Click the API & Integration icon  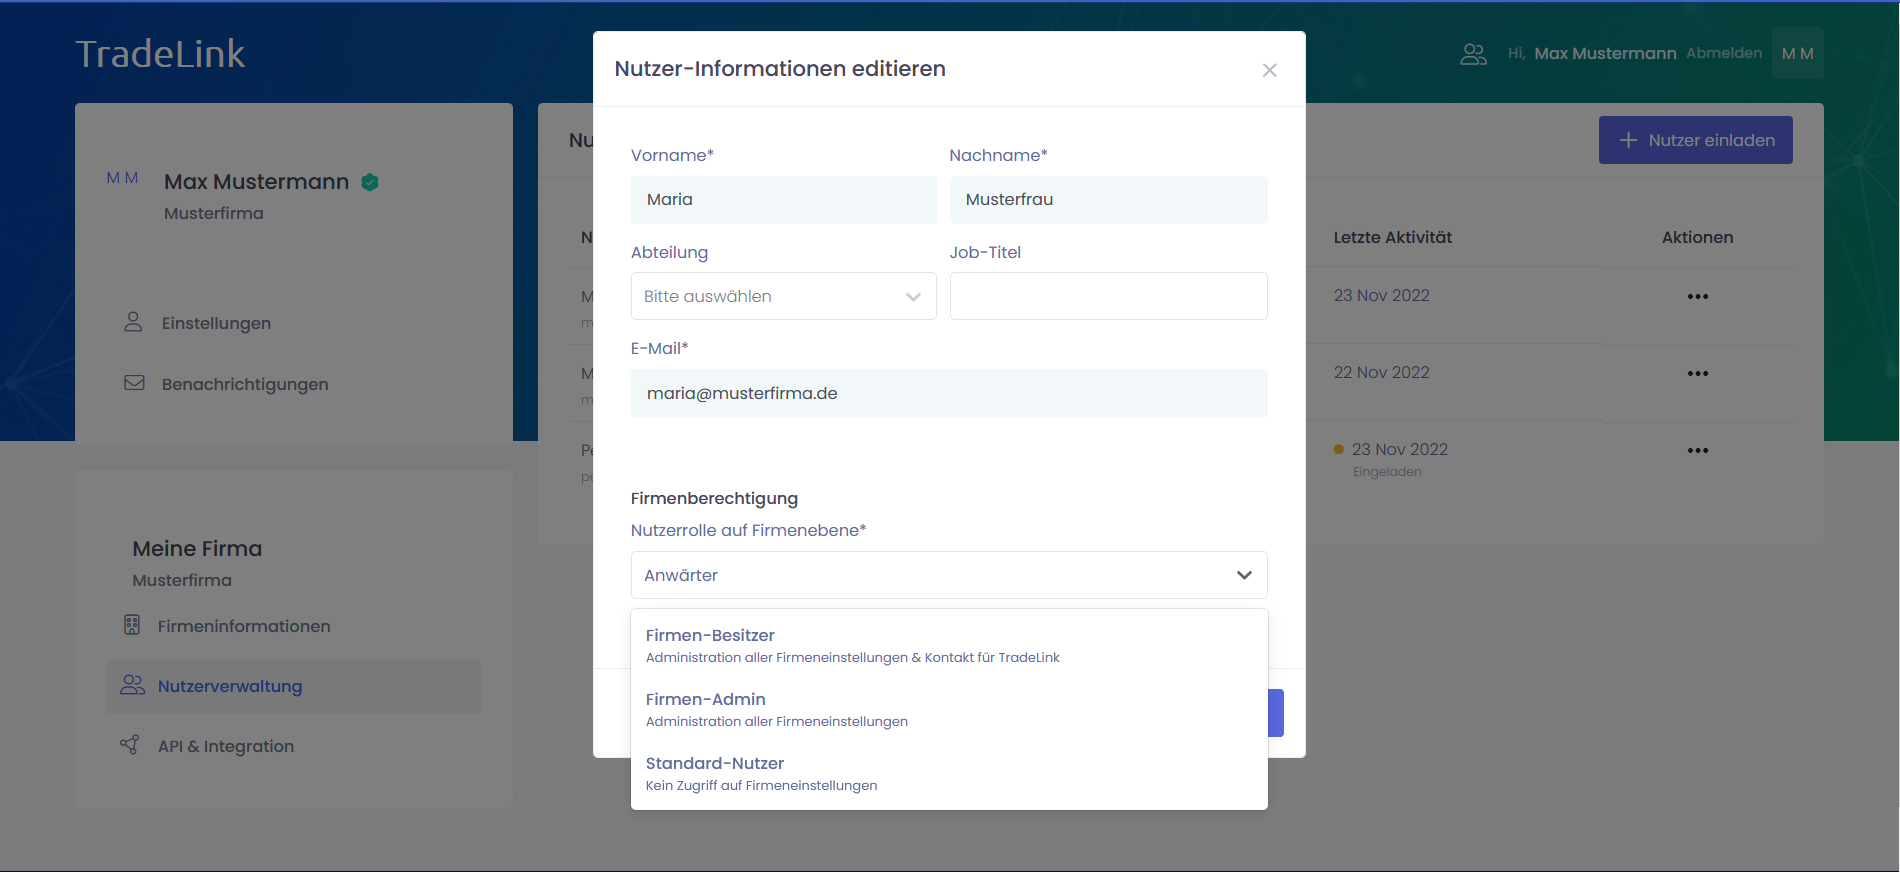tap(130, 745)
